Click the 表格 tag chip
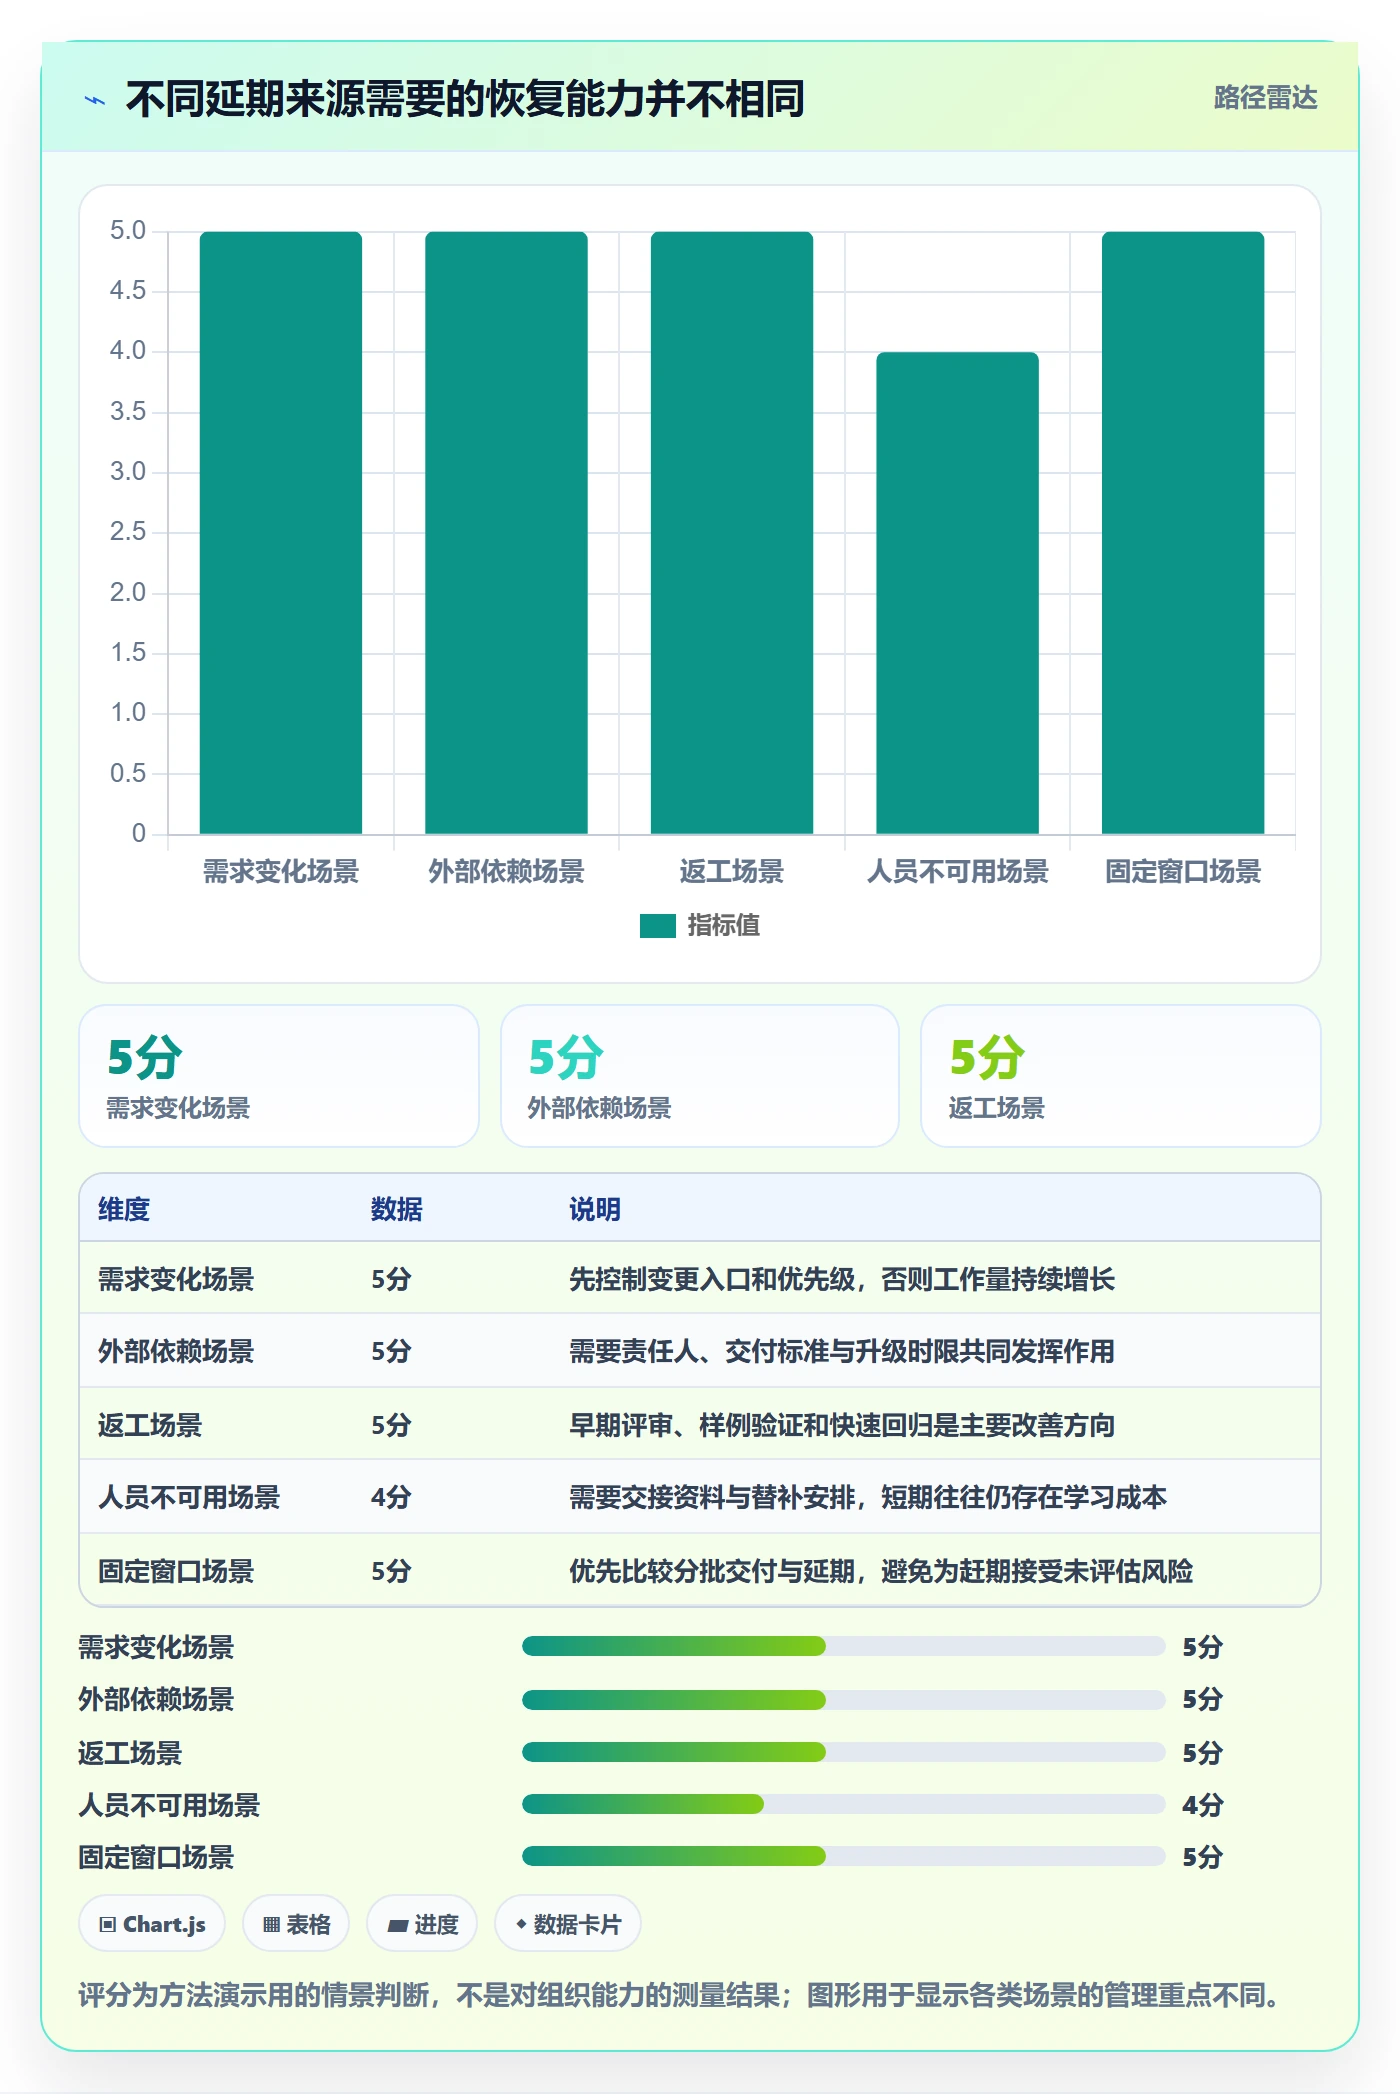Viewport: 1400px width, 2094px height. tap(296, 1924)
